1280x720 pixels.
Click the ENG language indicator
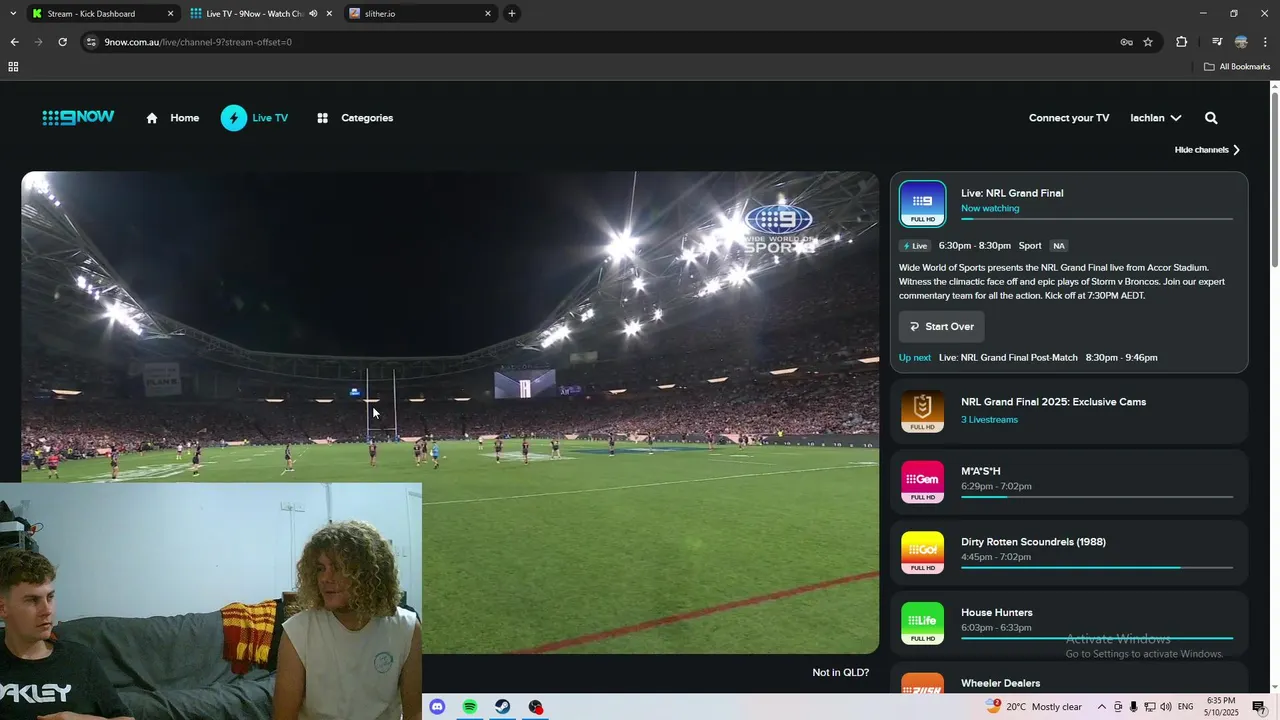[x=1186, y=707]
